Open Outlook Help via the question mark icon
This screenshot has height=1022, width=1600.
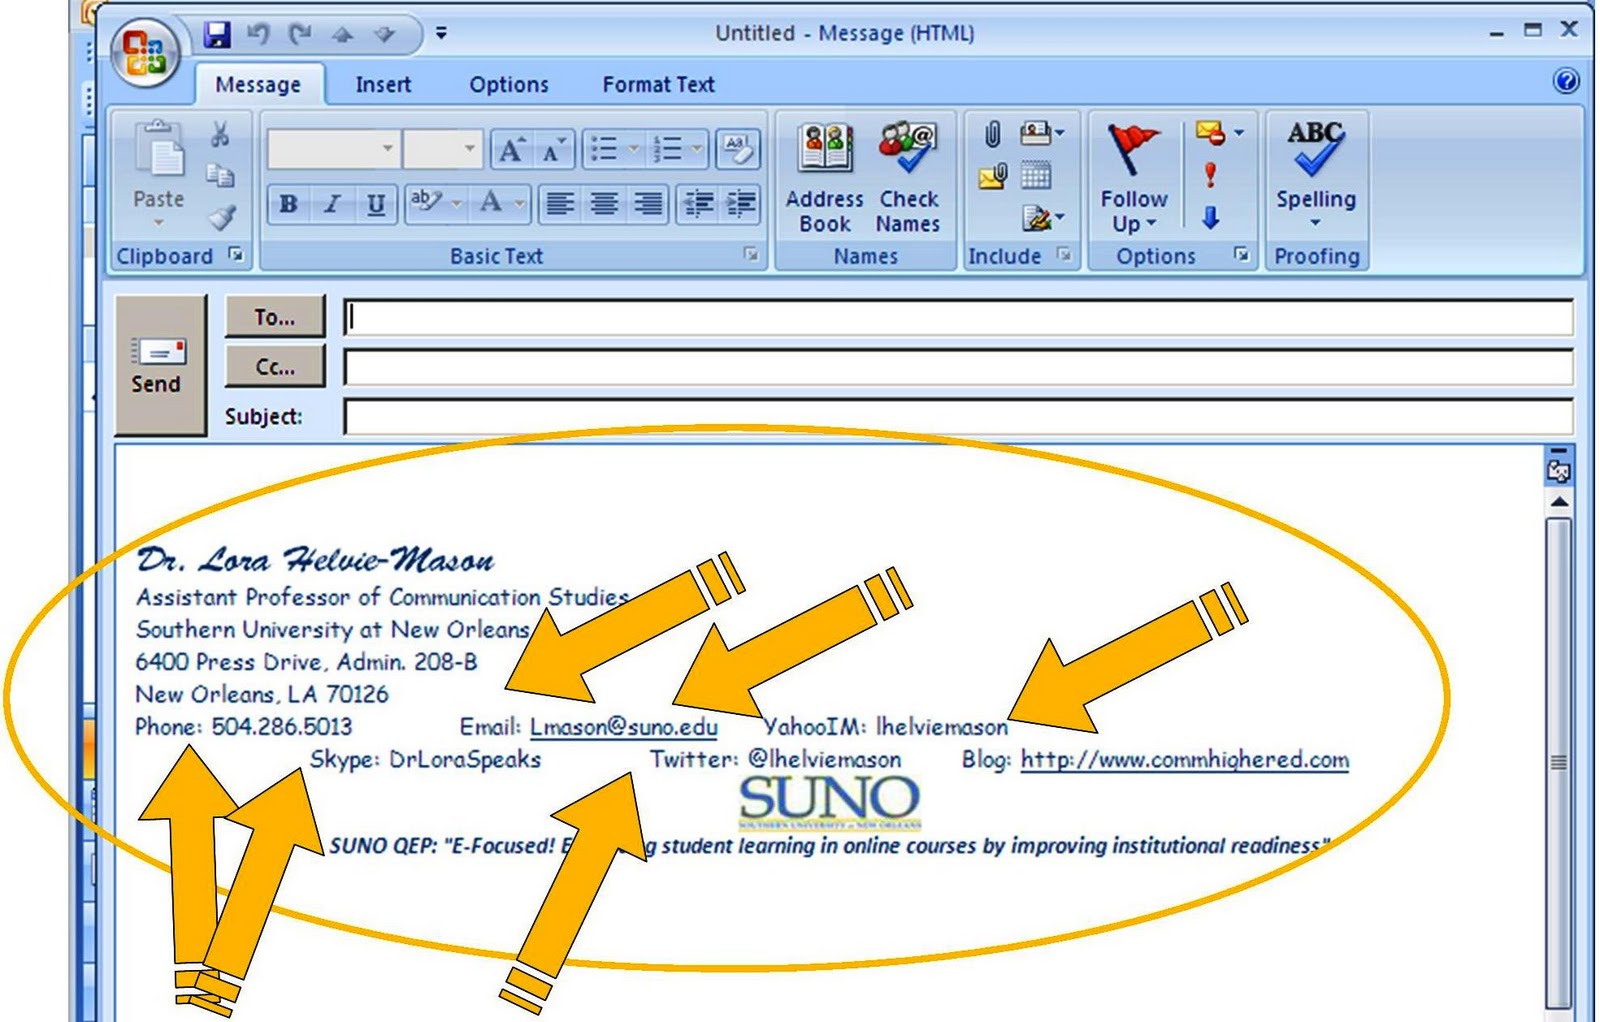pyautogui.click(x=1566, y=81)
